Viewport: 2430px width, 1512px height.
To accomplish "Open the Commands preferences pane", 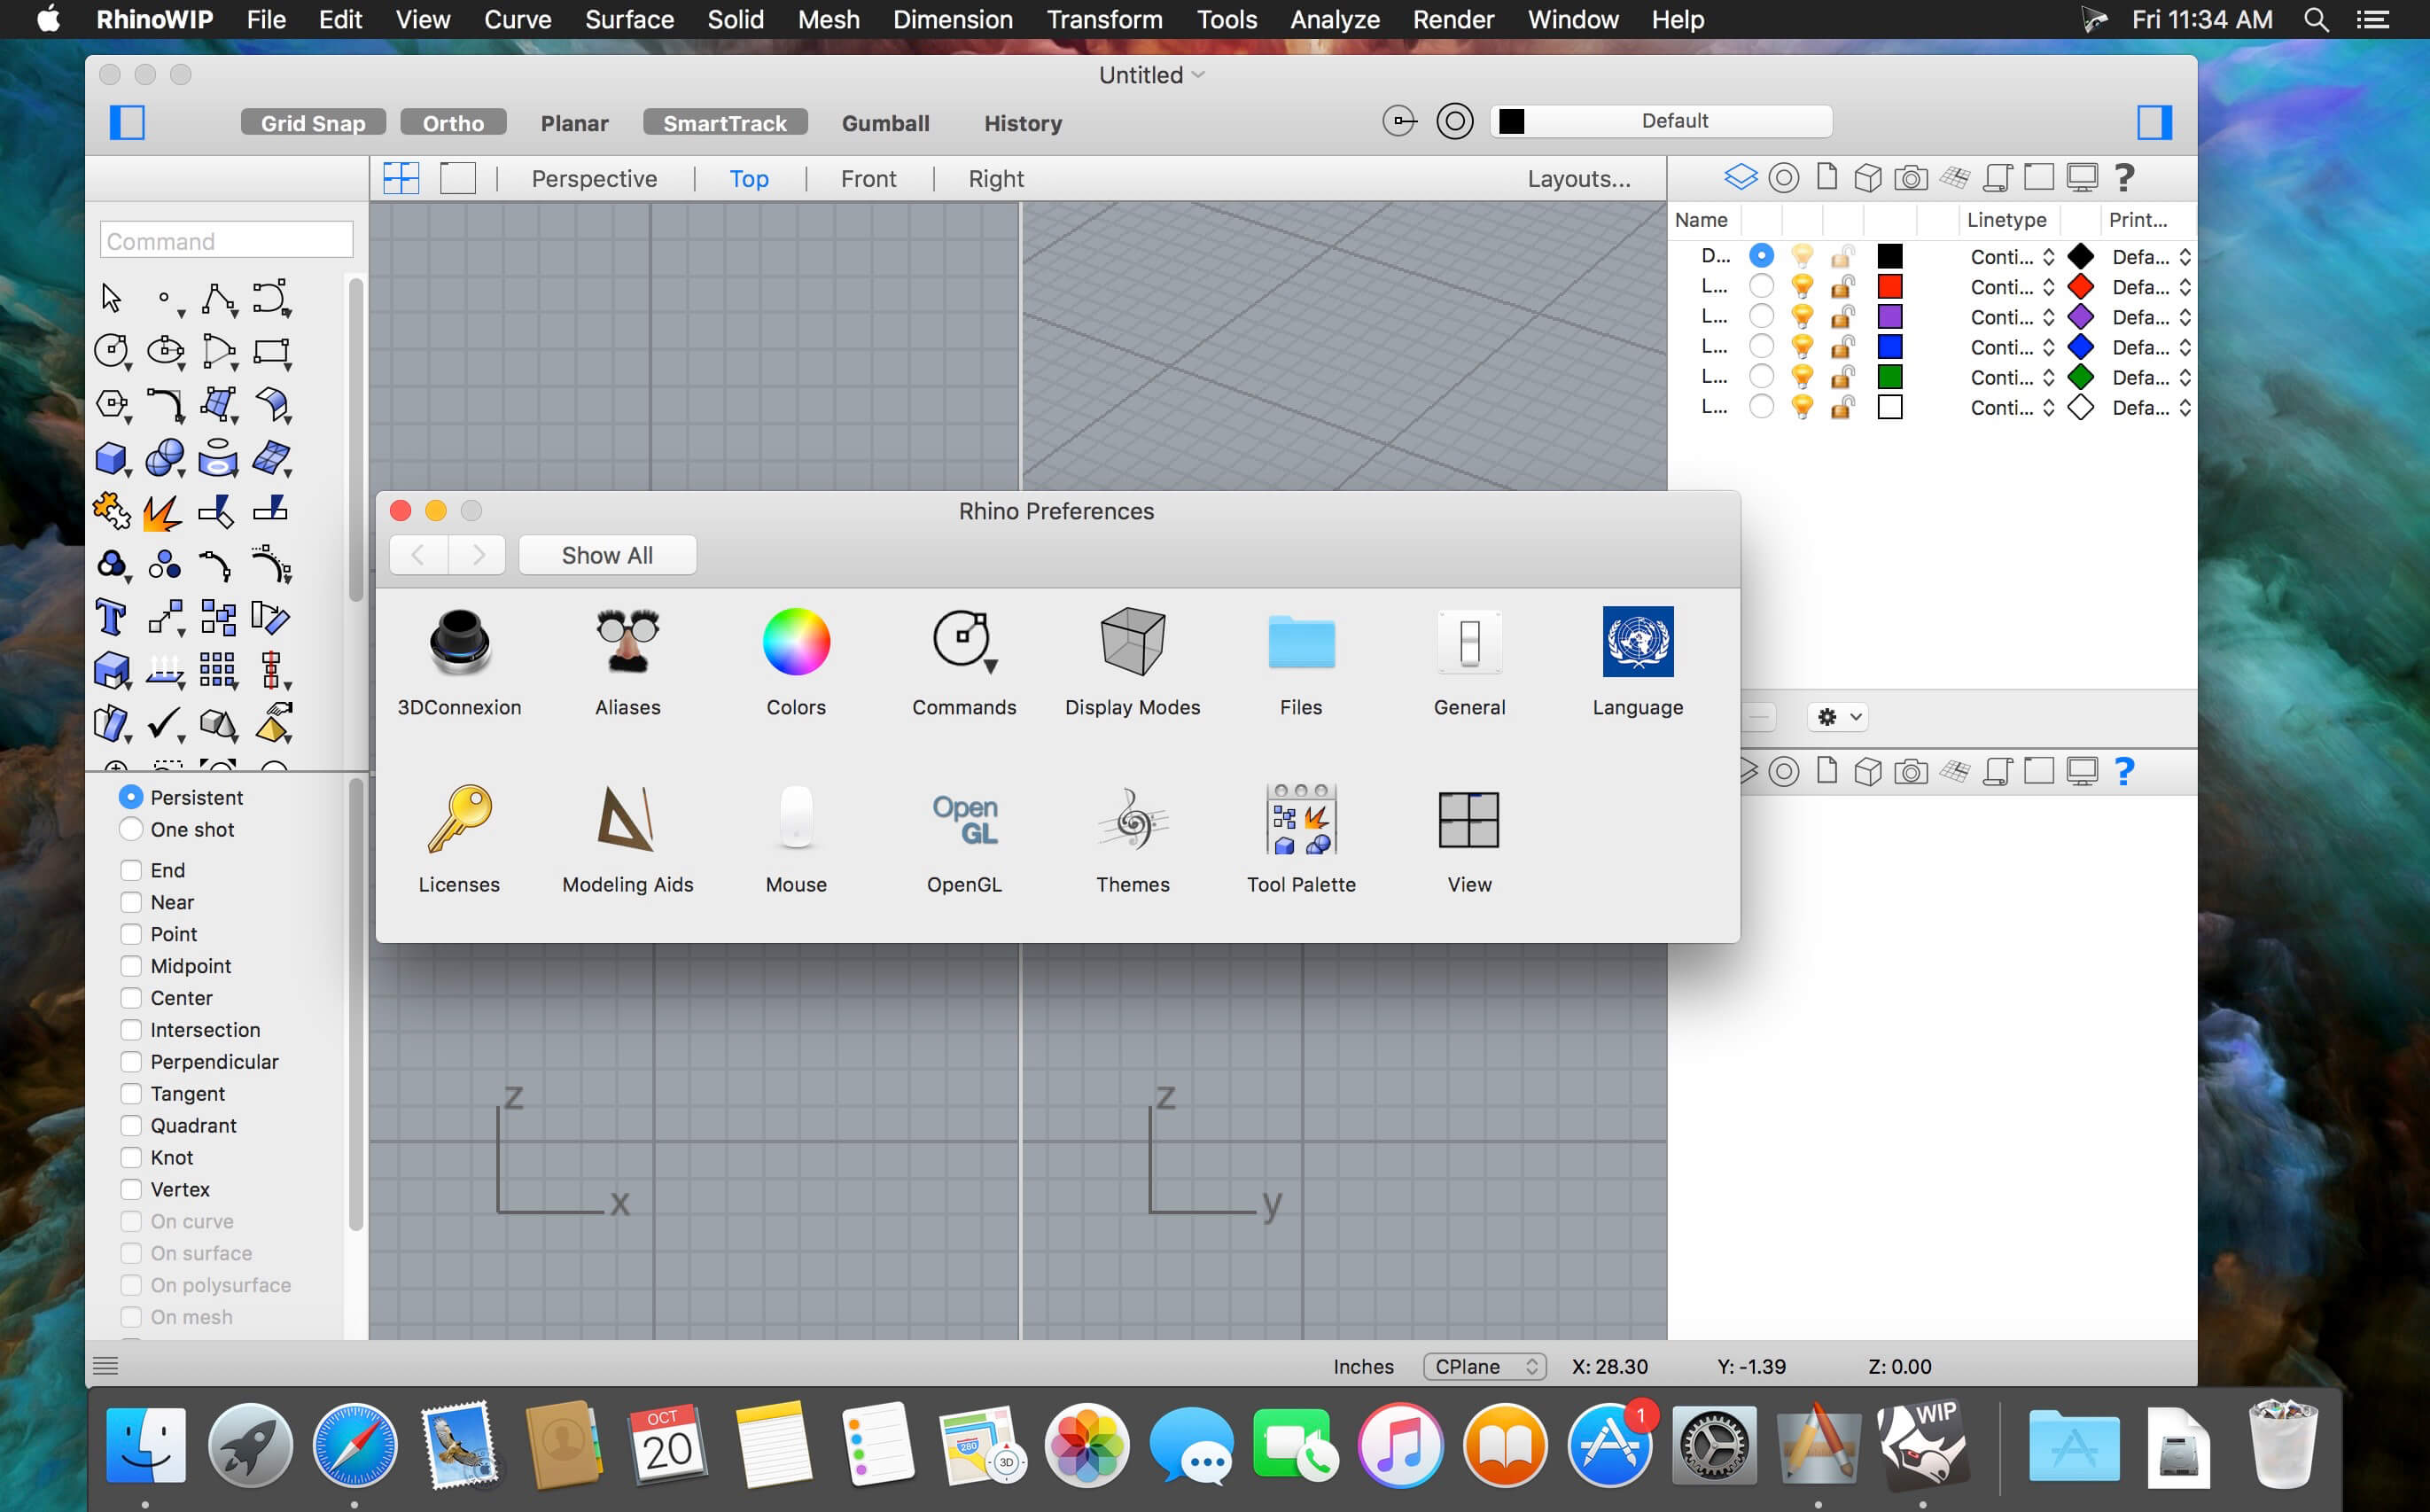I will pos(963,660).
